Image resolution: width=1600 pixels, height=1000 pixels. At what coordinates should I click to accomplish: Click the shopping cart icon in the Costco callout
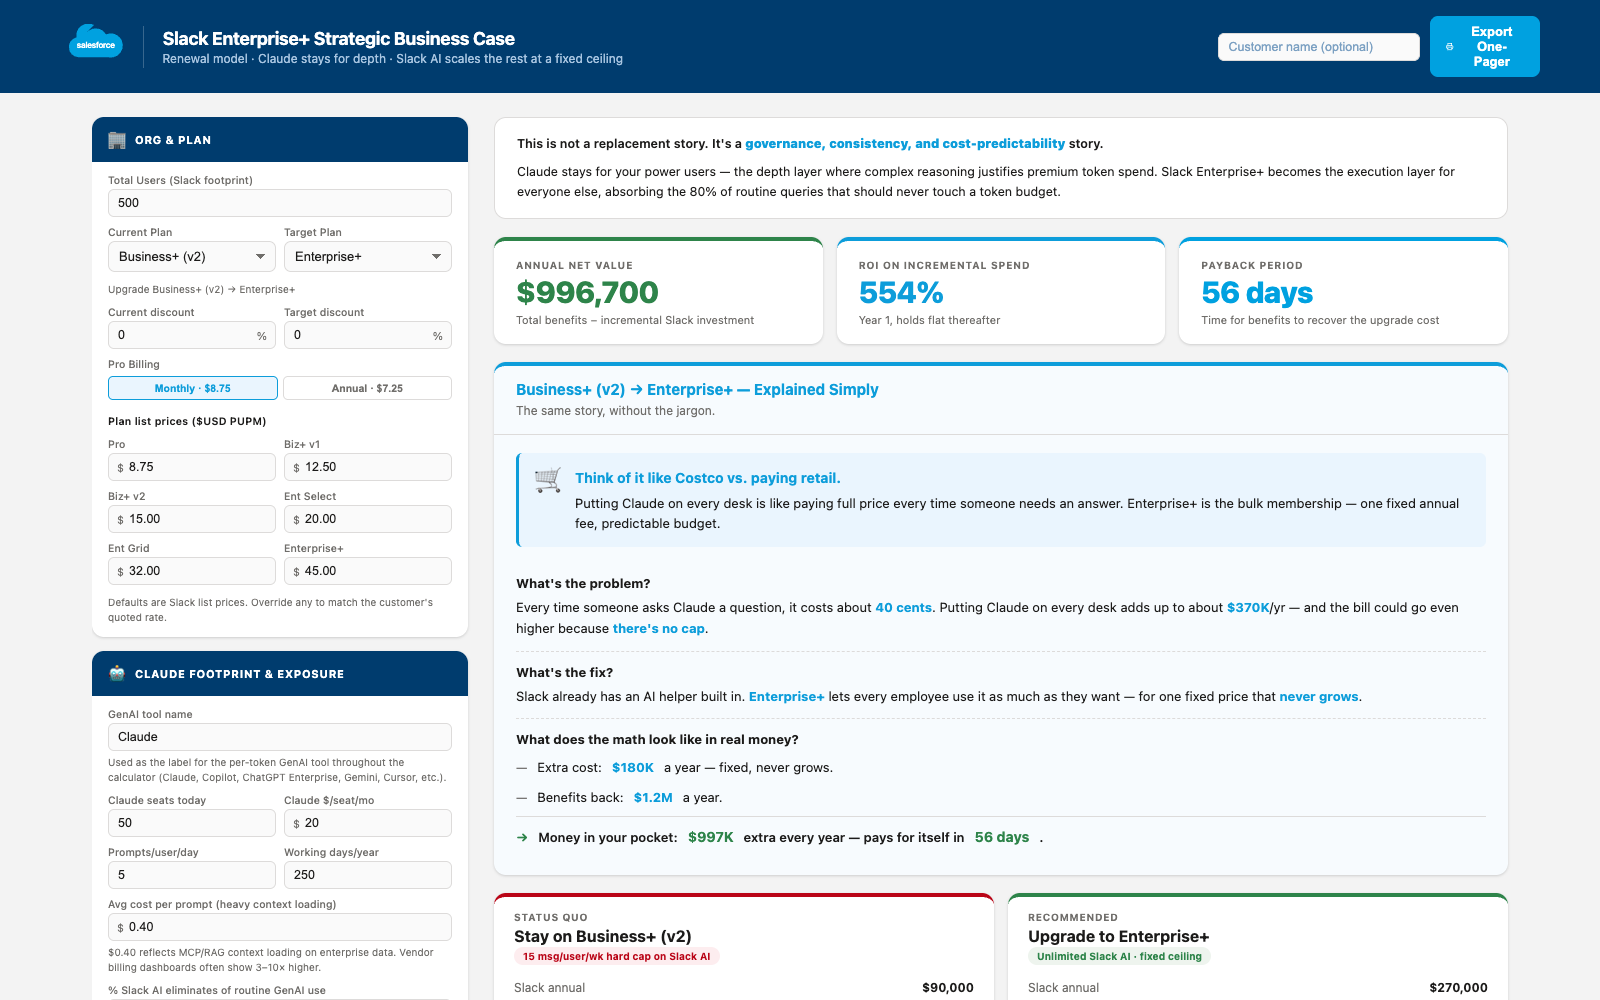point(547,480)
